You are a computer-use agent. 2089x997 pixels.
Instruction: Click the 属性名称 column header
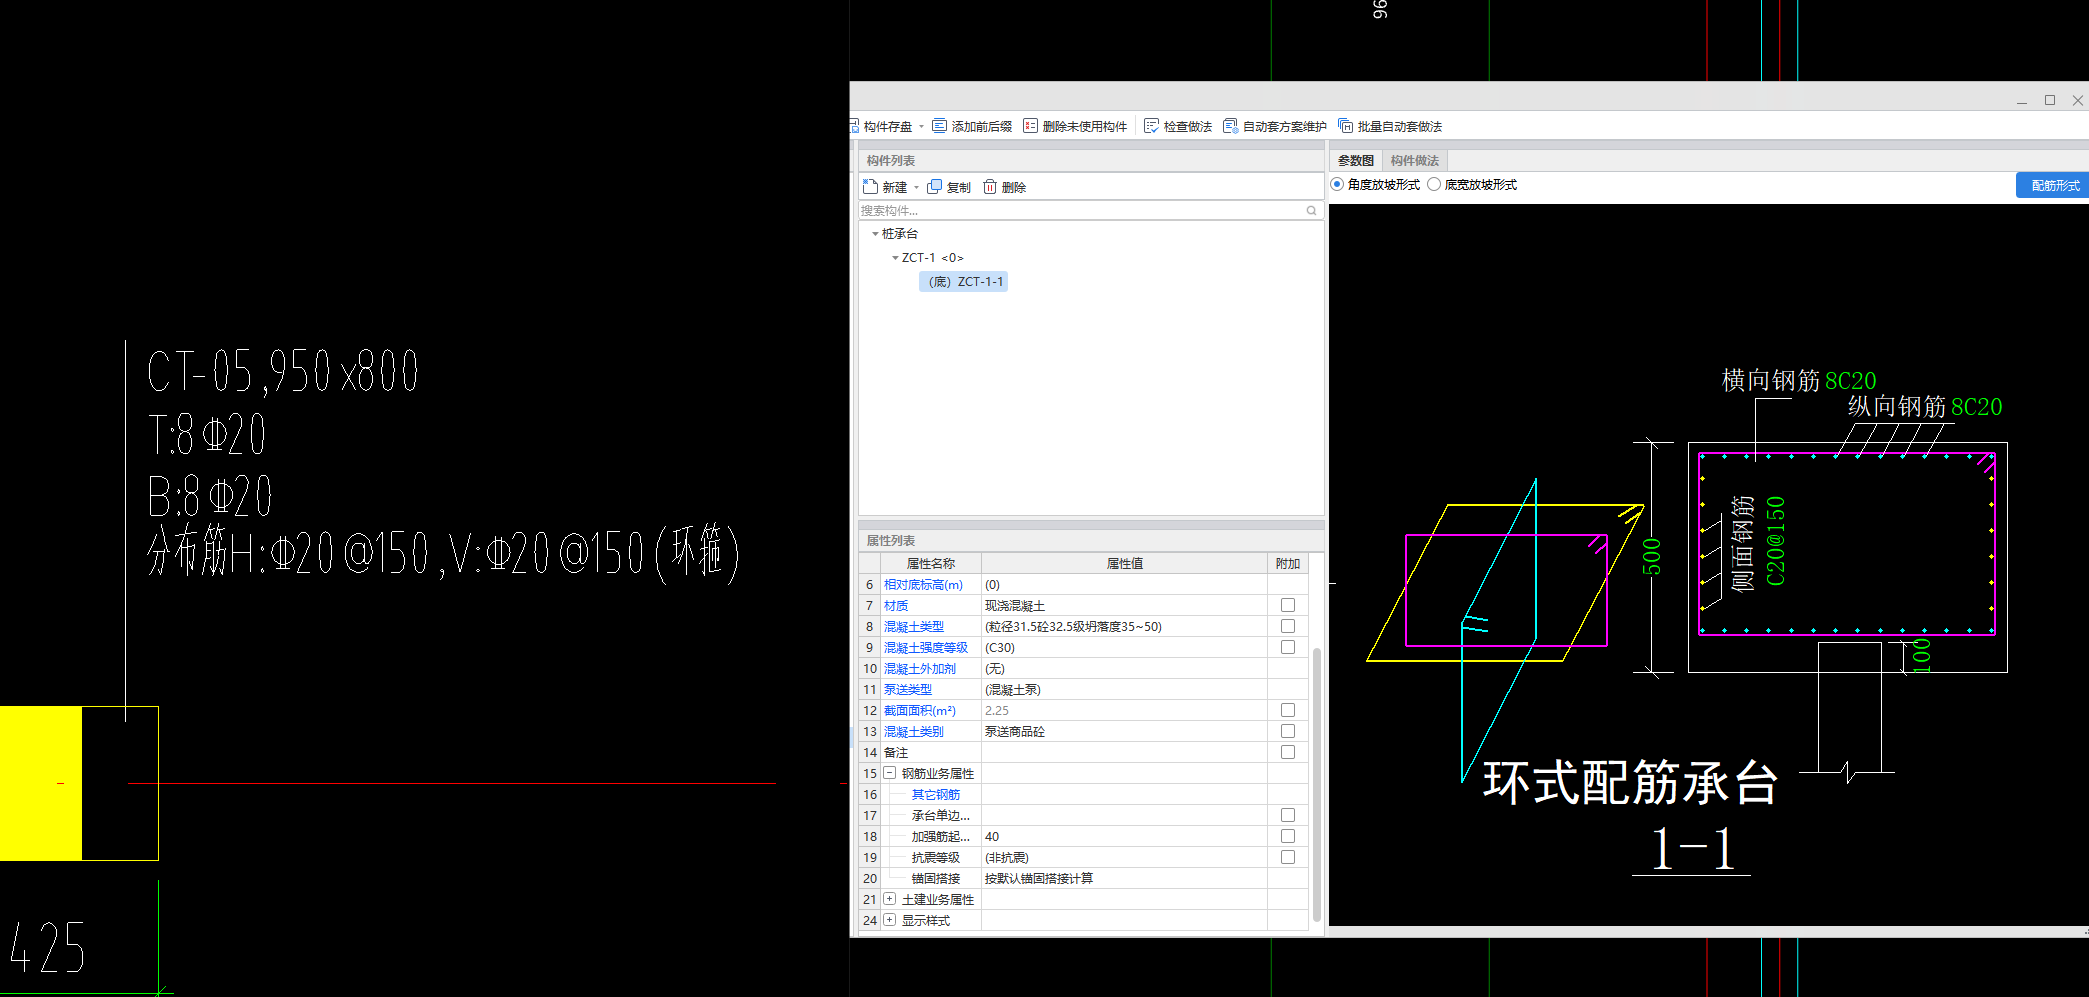tap(930, 564)
